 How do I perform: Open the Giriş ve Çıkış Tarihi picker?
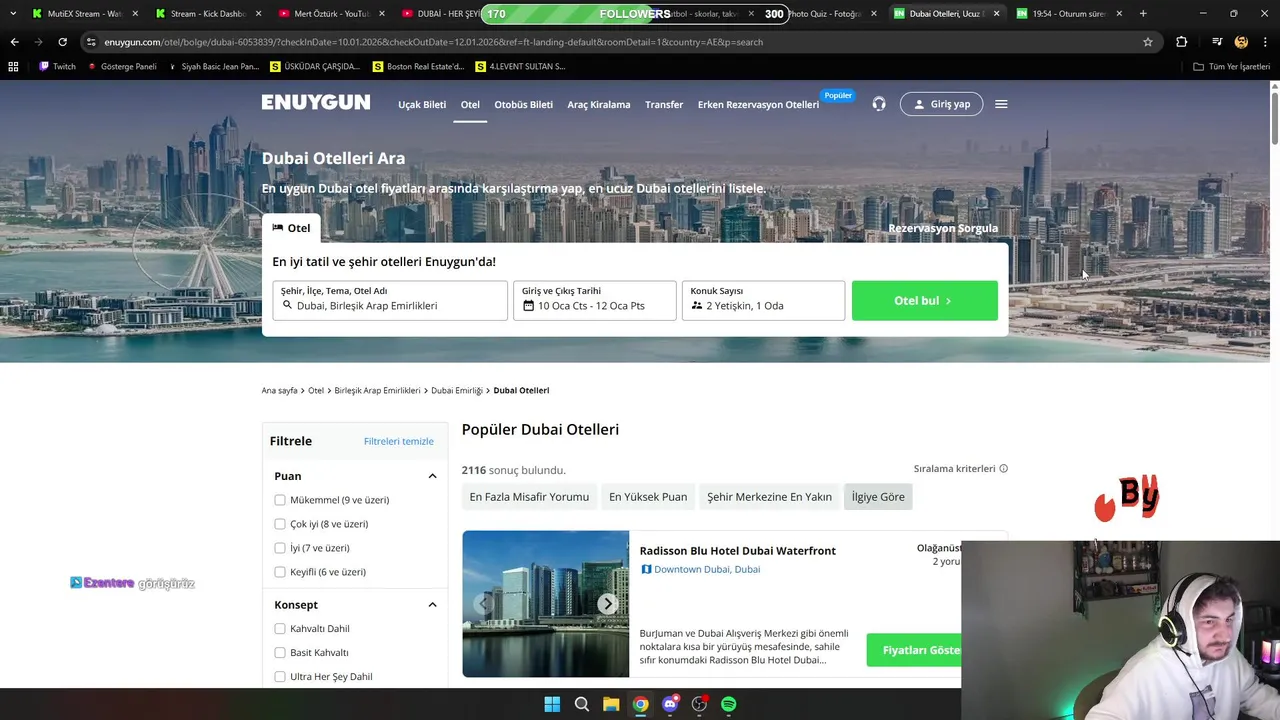tap(594, 300)
